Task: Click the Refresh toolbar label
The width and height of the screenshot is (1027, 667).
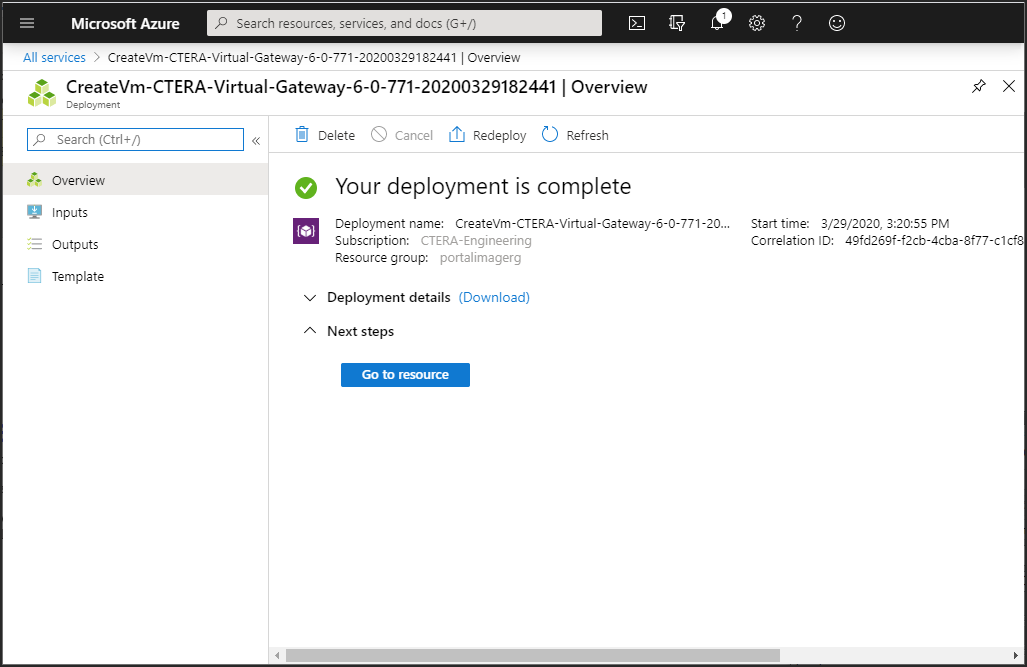Action: pyautogui.click(x=587, y=135)
